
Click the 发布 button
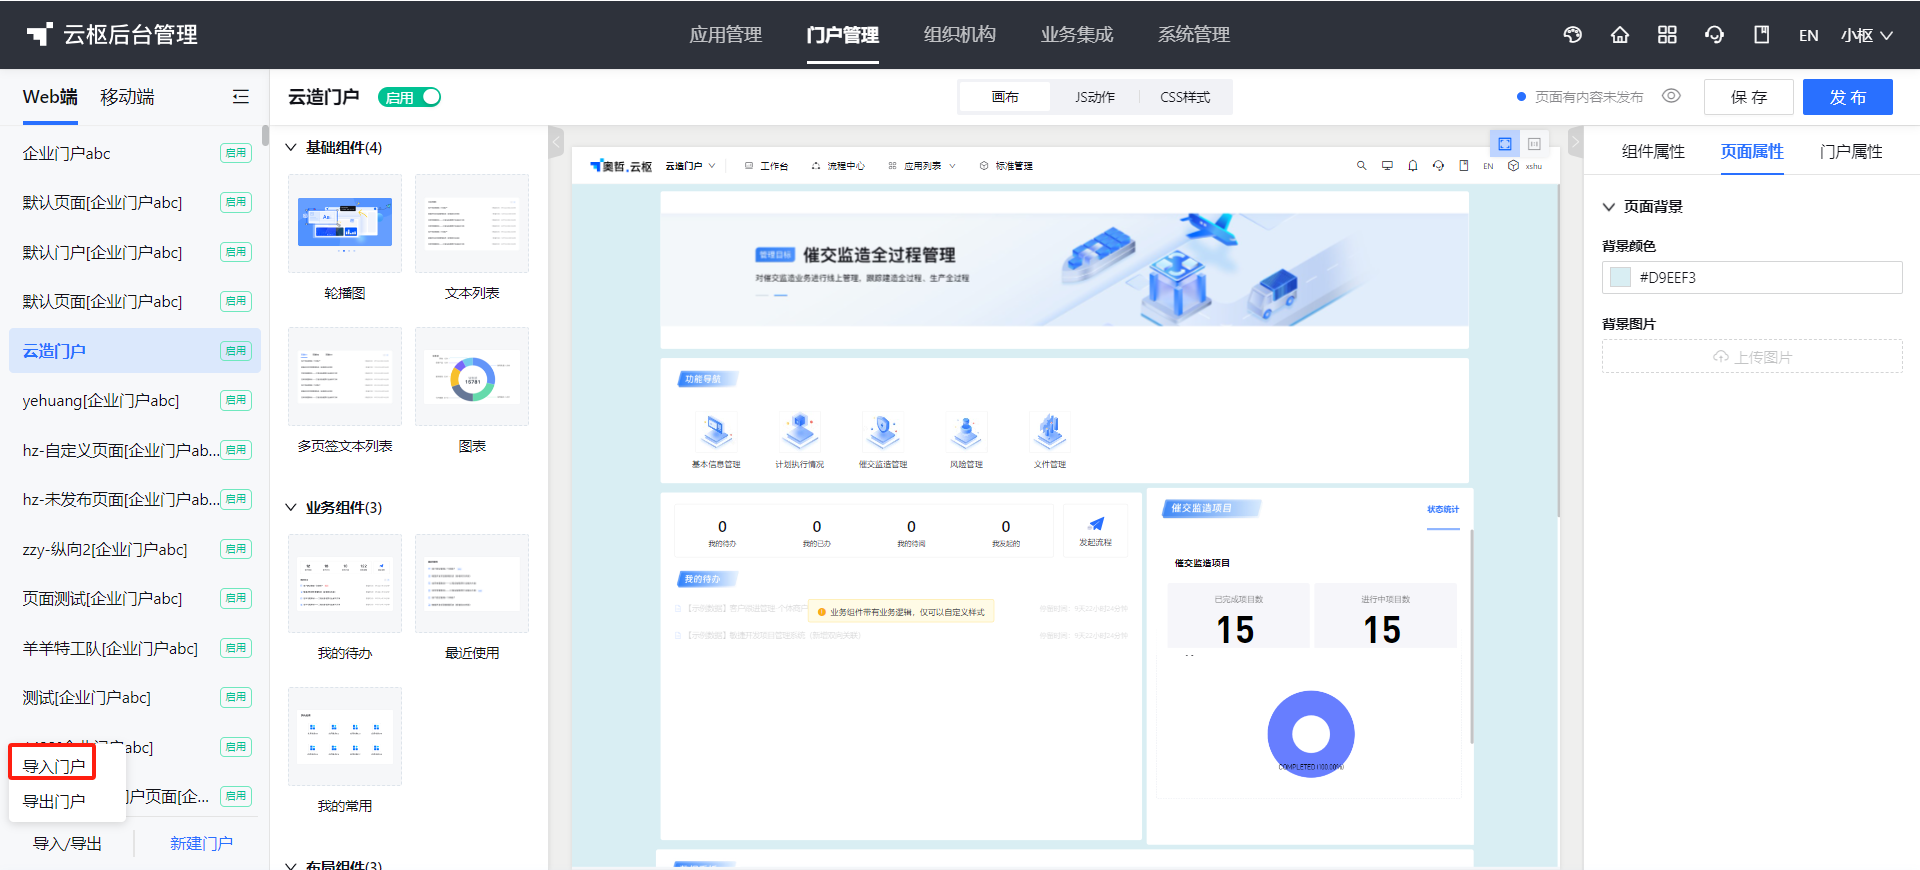1848,97
